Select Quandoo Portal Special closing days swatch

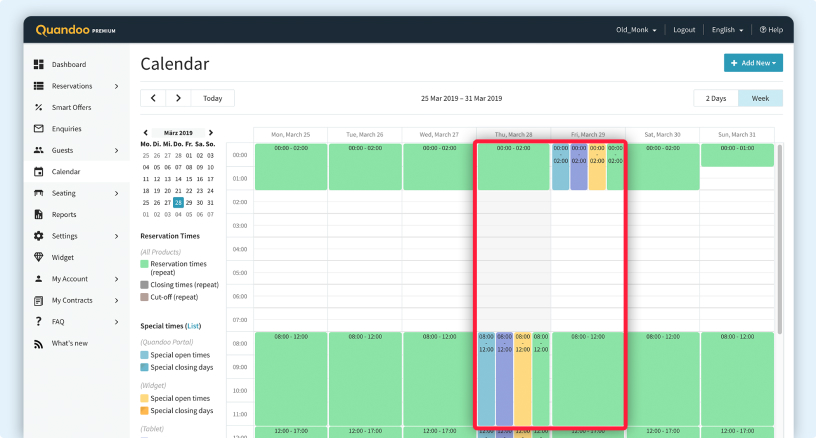click(145, 367)
